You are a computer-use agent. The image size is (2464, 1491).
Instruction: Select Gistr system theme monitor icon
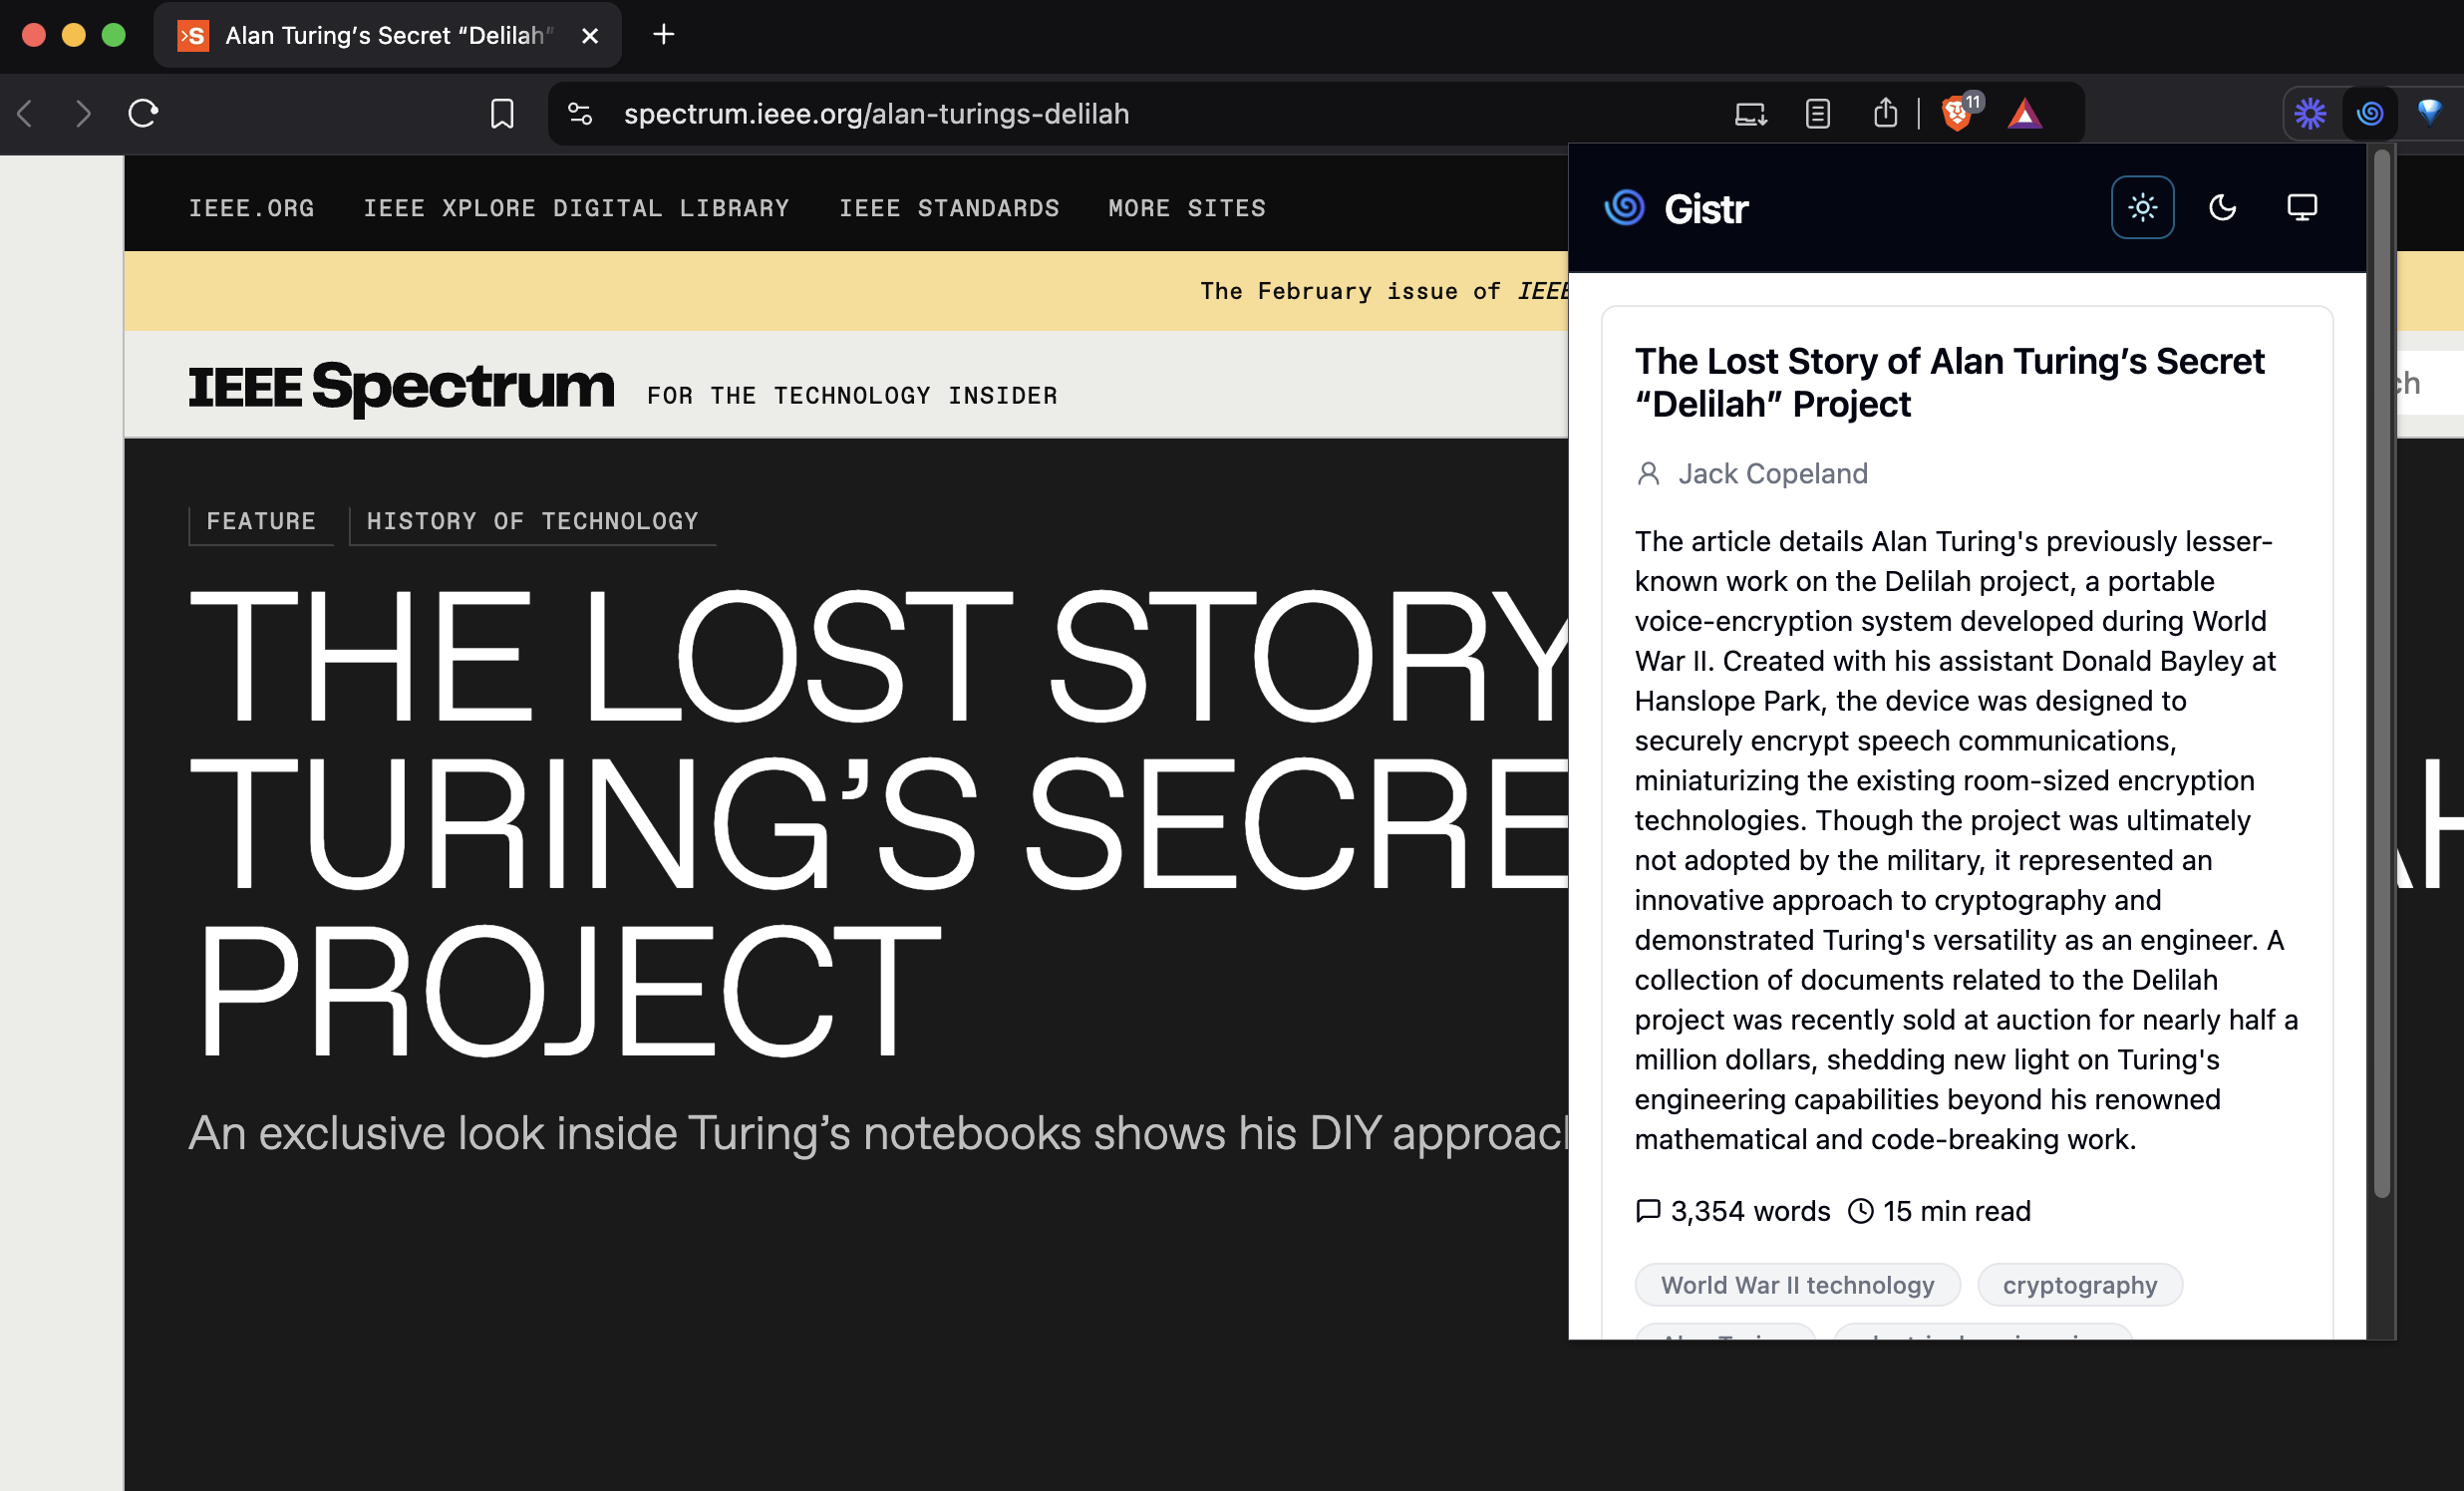pyautogui.click(x=2302, y=207)
